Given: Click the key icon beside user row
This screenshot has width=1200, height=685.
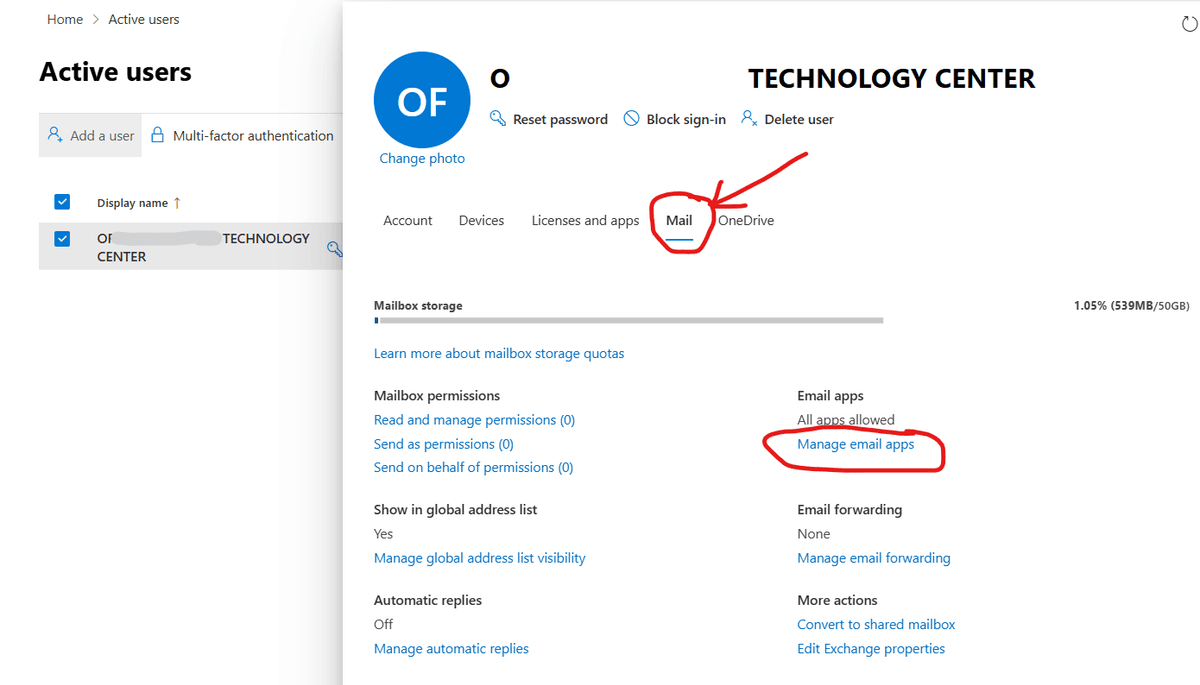Looking at the screenshot, I should [335, 248].
